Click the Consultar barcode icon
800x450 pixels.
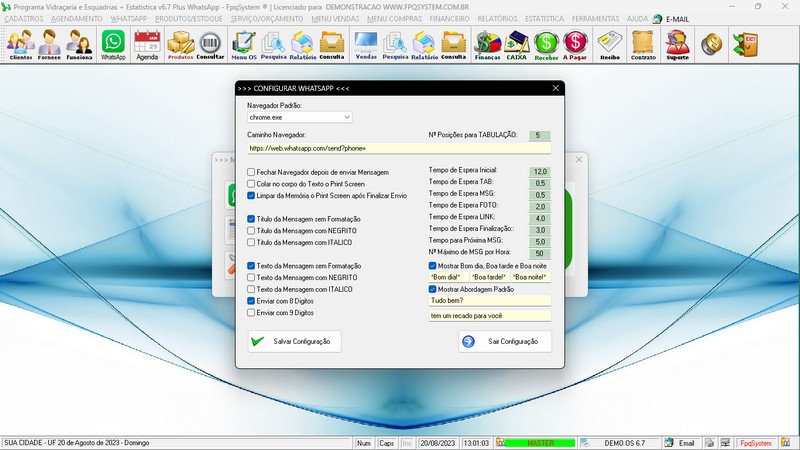click(x=210, y=45)
